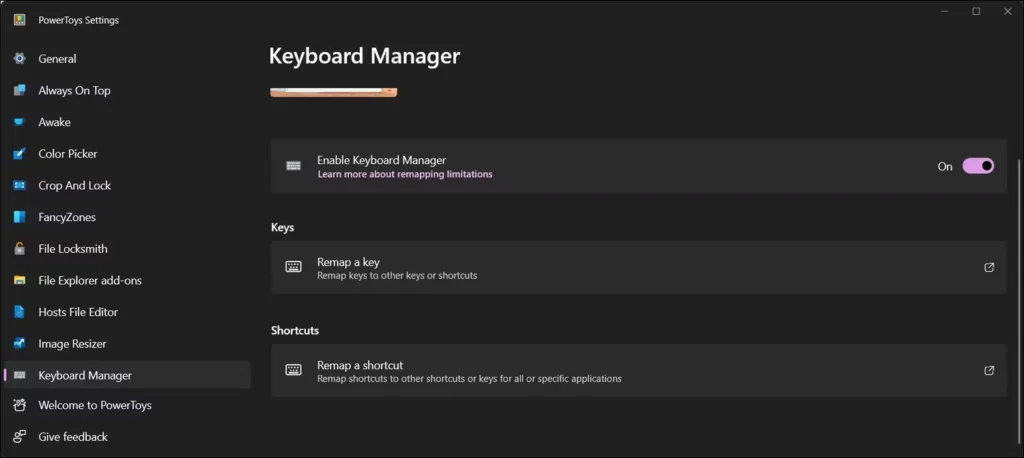This screenshot has height=458, width=1024.
Task: Open Image Resizer settings
Action: (x=127, y=344)
